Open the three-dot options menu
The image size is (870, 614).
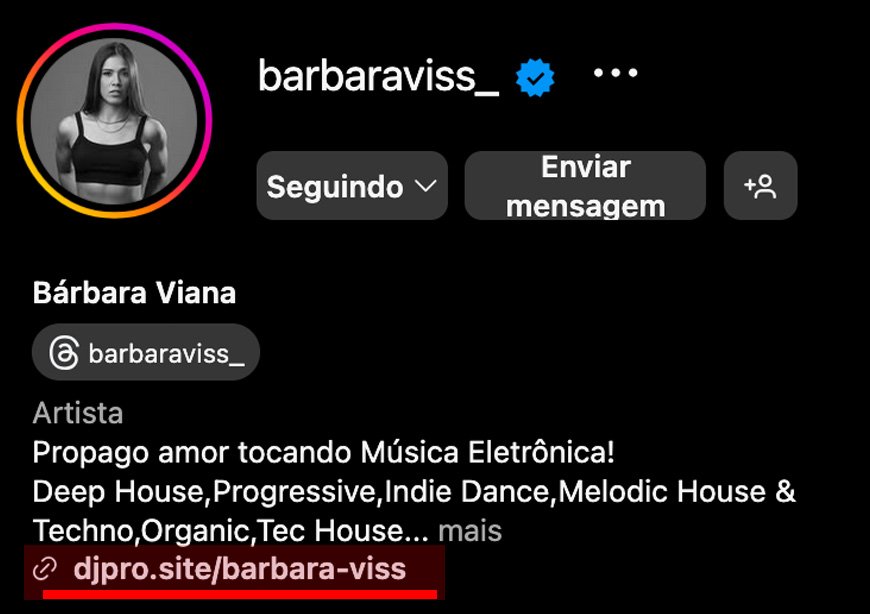(x=615, y=73)
